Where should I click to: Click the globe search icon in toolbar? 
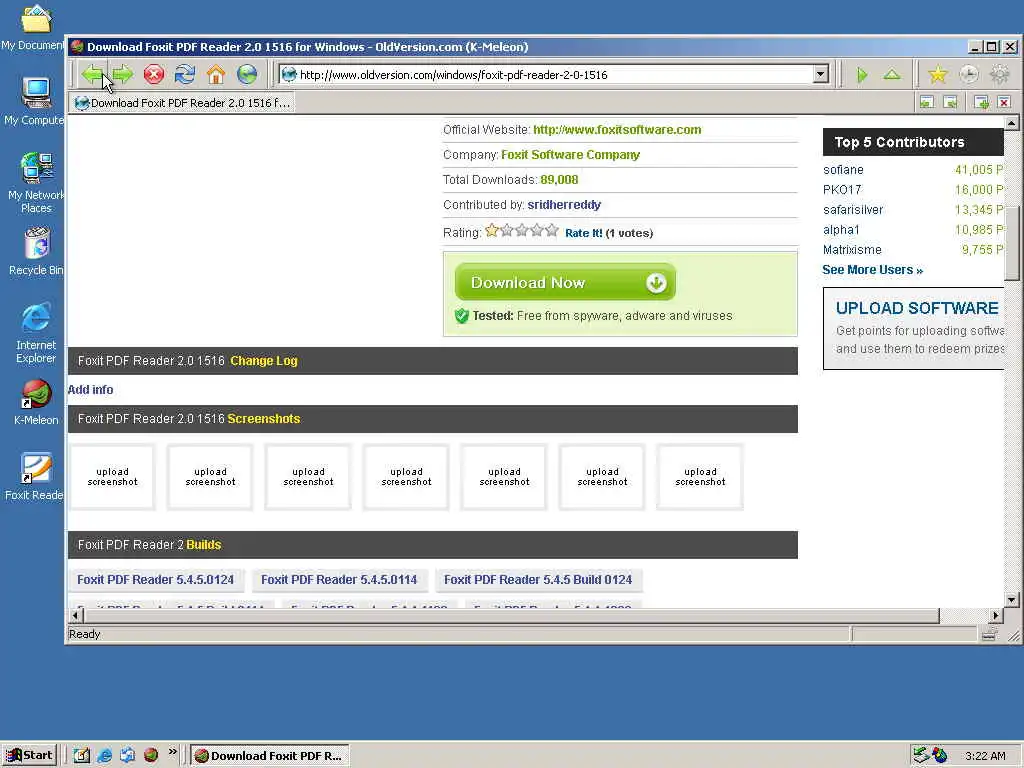click(x=247, y=74)
